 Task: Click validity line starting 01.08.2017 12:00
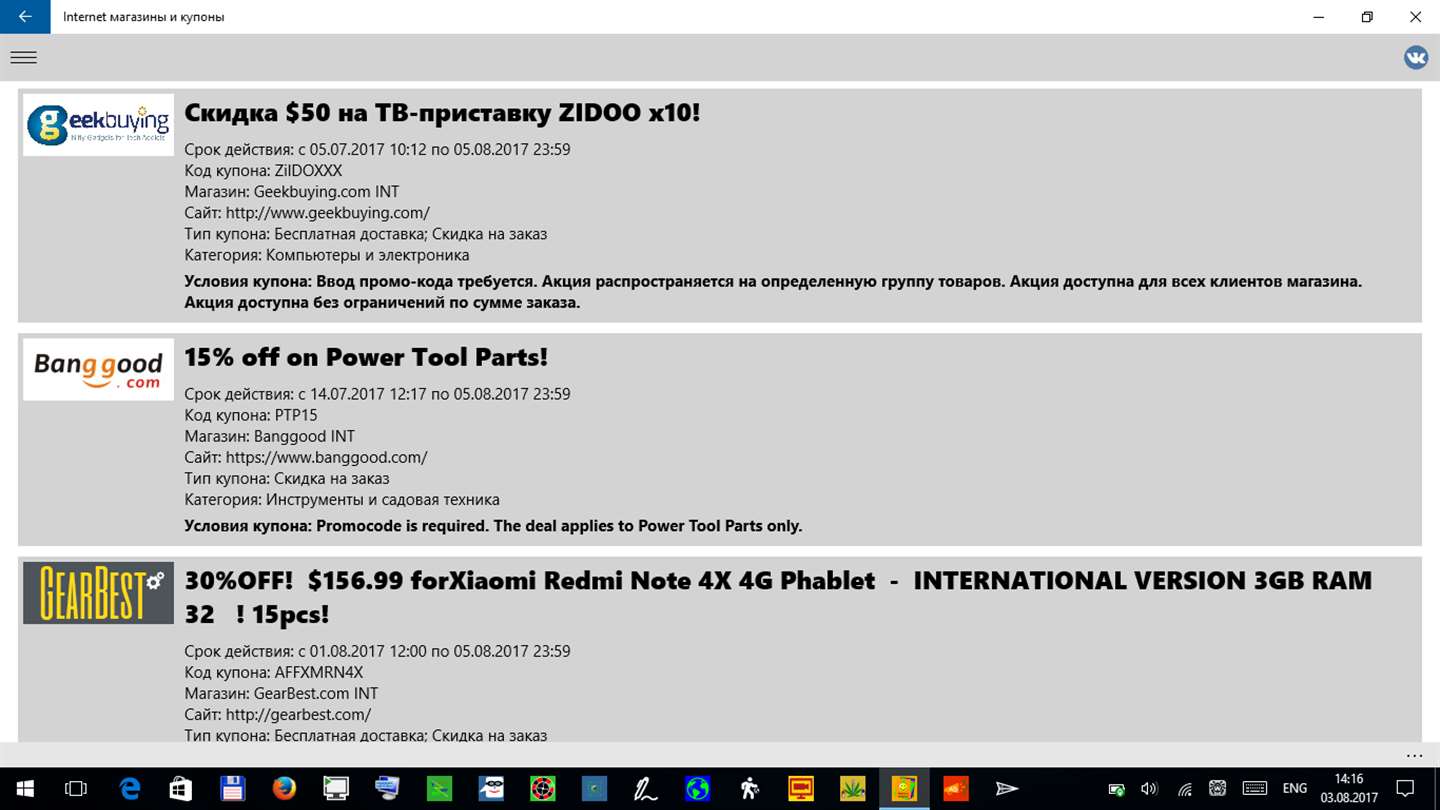[x=377, y=651]
